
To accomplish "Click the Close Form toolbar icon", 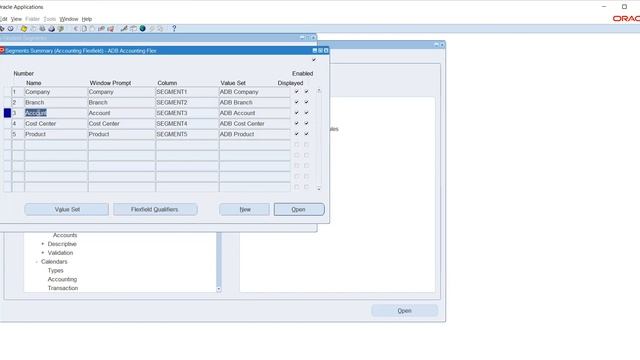I will tap(61, 29).
